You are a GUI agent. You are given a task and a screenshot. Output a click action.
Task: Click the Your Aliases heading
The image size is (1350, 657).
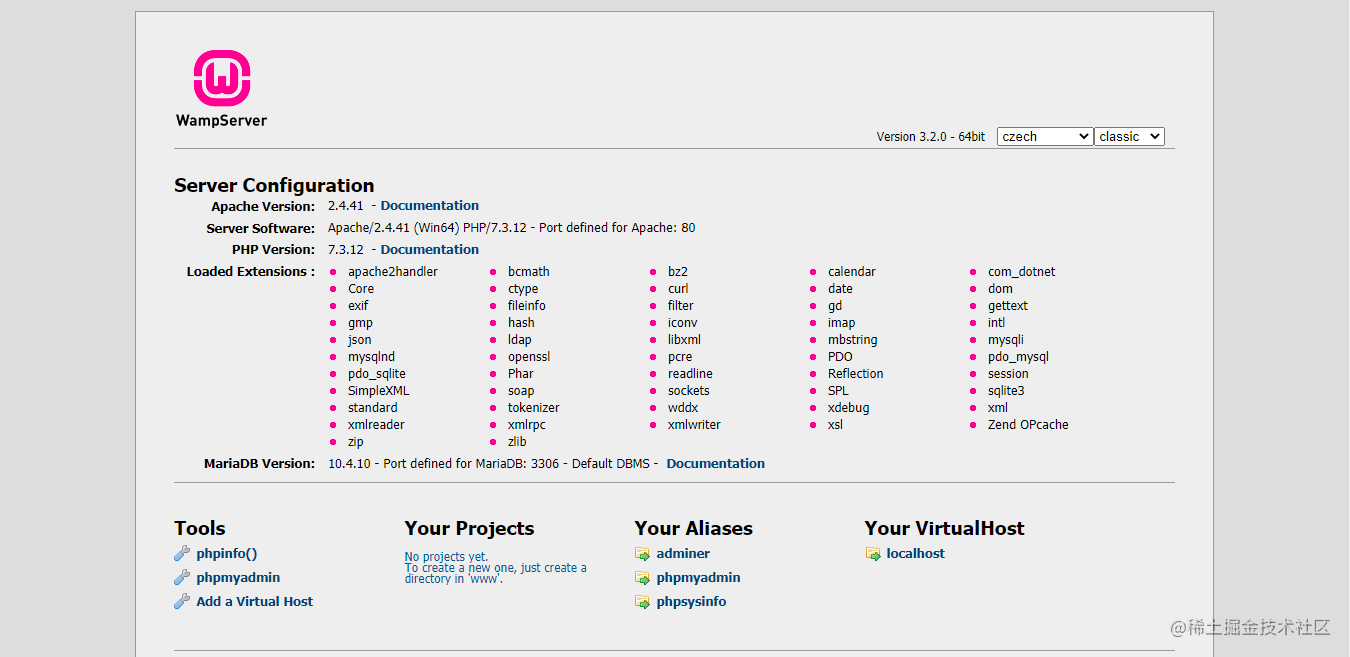693,528
